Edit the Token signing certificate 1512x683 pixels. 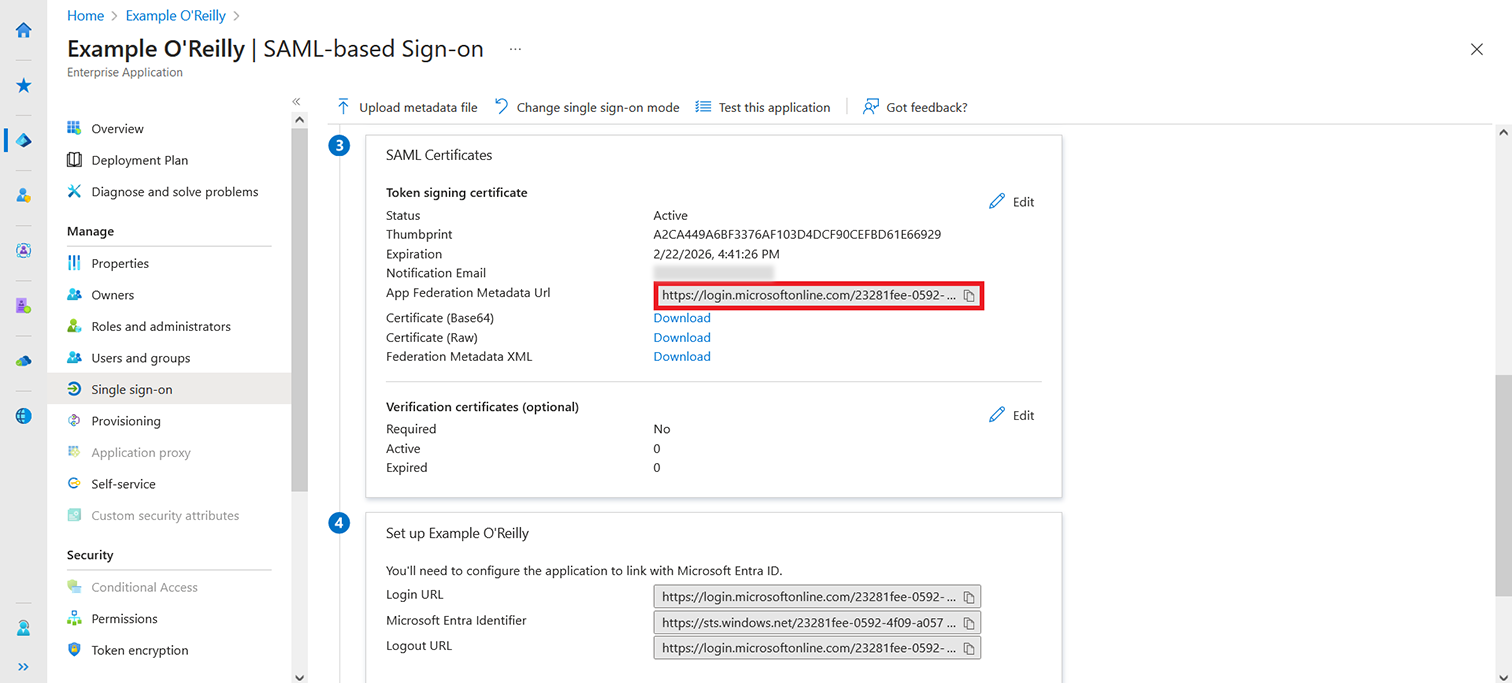[x=1011, y=202]
